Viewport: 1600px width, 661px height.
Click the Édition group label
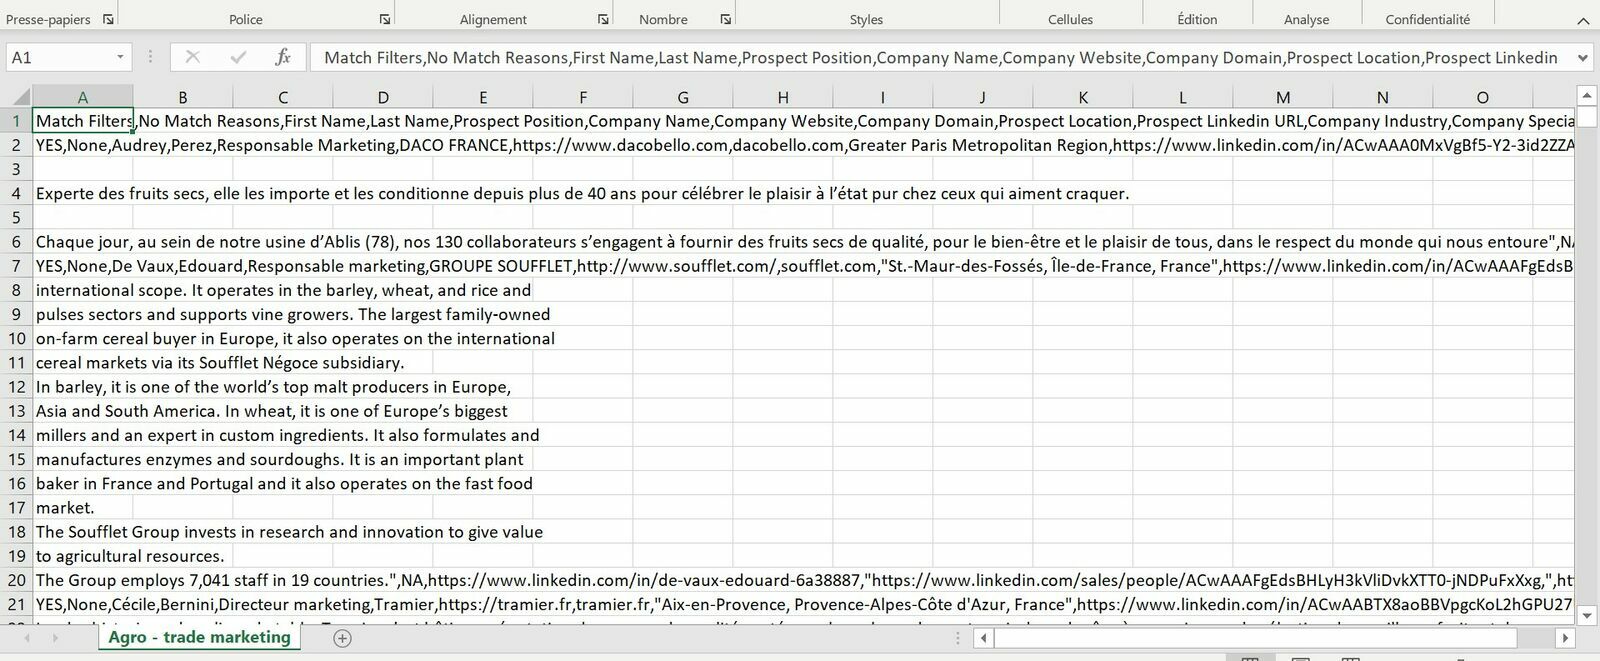pos(1197,19)
